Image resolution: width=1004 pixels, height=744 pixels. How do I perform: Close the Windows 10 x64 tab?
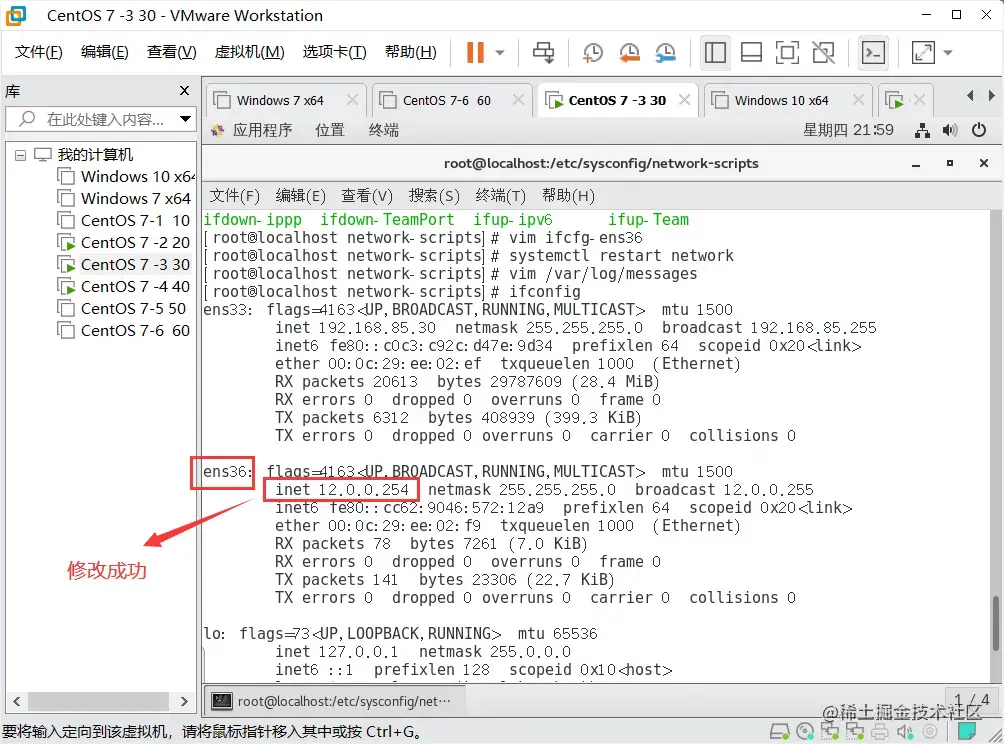[859, 100]
